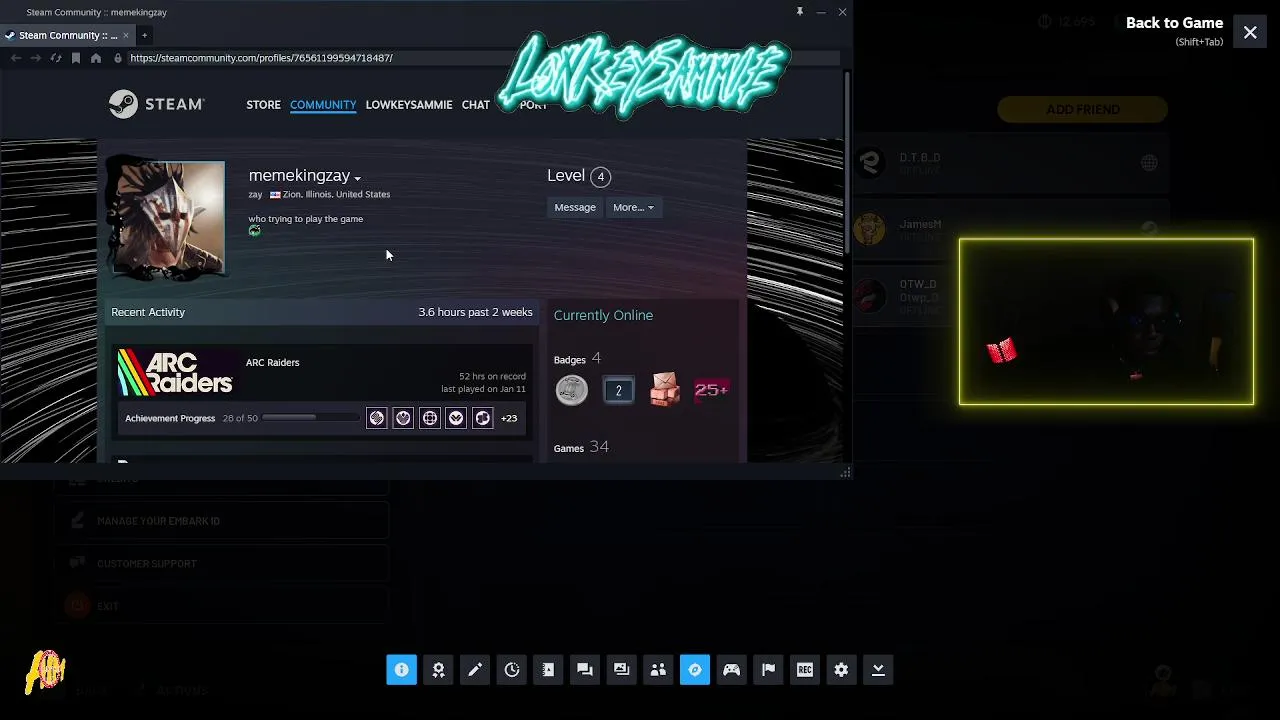Click the Steam logo on the page header
1280x720 pixels.
pyautogui.click(x=156, y=104)
